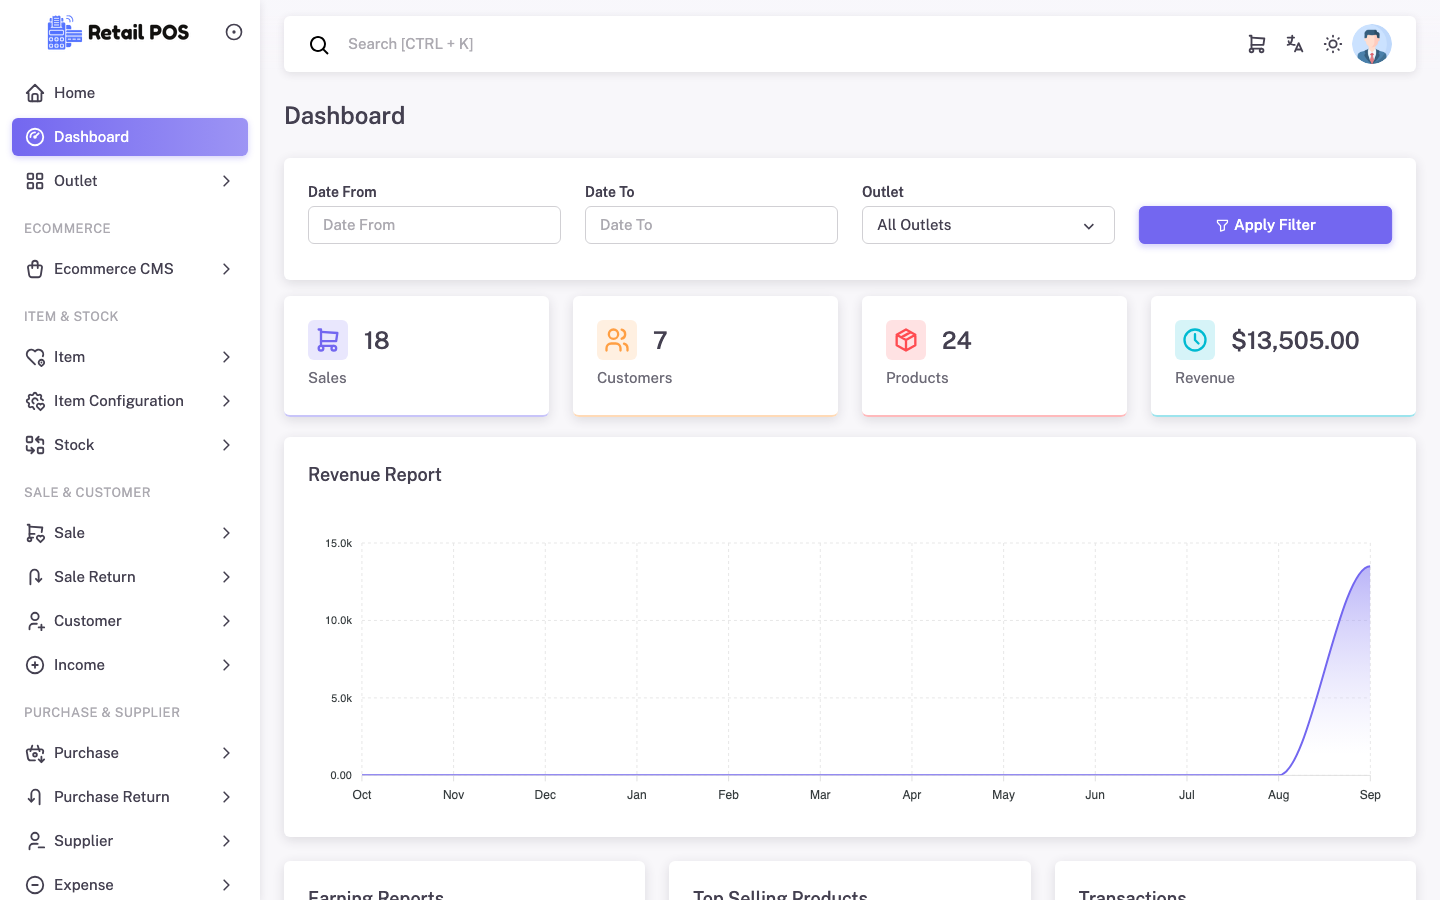Expand the Item menu
Viewport: 1440px width, 900px height.
tap(130, 357)
